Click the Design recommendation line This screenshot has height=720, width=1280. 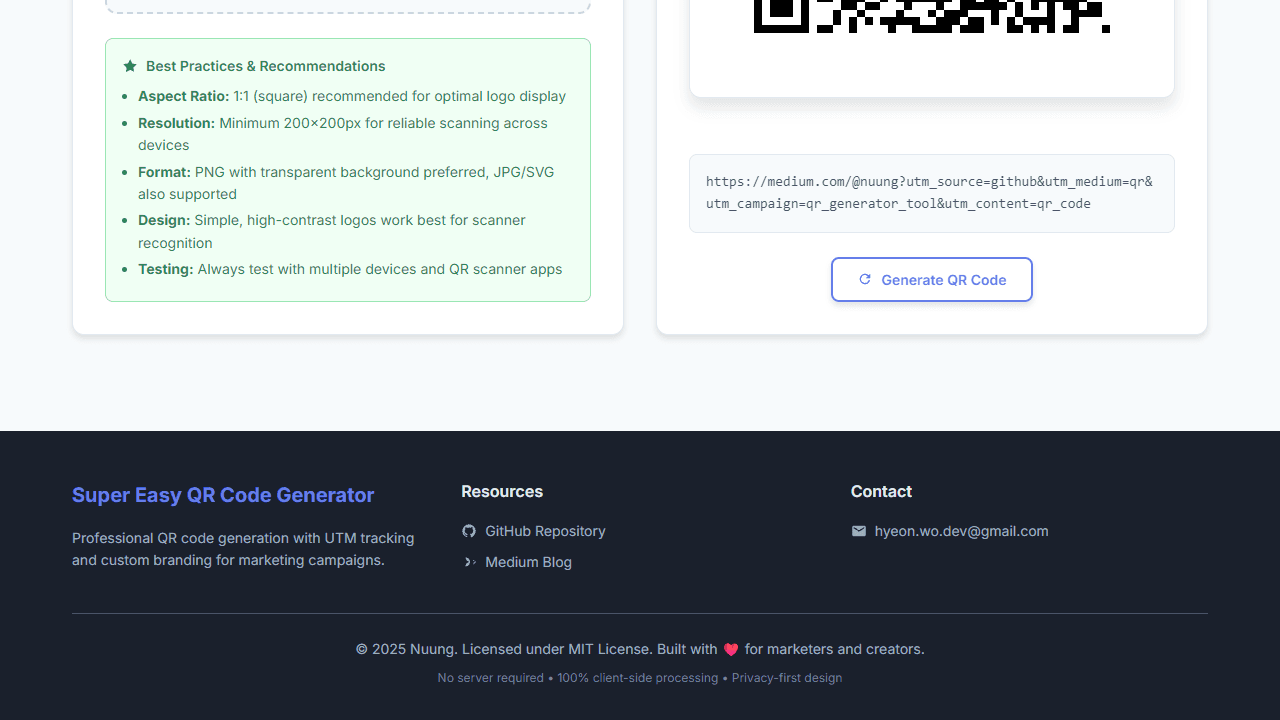[x=332, y=231]
